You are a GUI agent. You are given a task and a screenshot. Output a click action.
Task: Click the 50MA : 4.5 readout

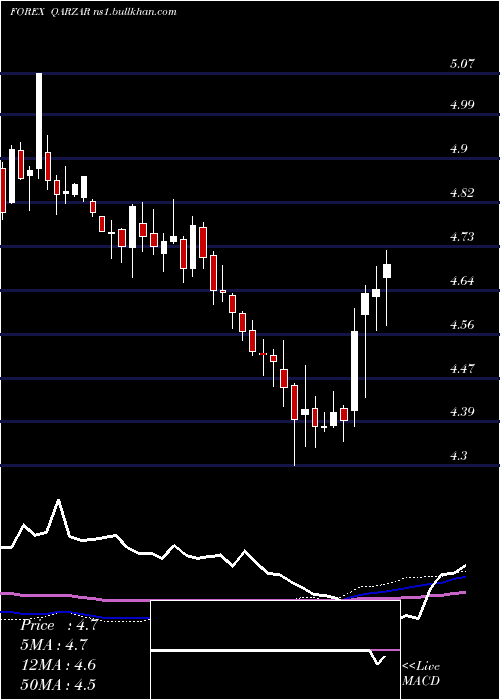(58, 684)
